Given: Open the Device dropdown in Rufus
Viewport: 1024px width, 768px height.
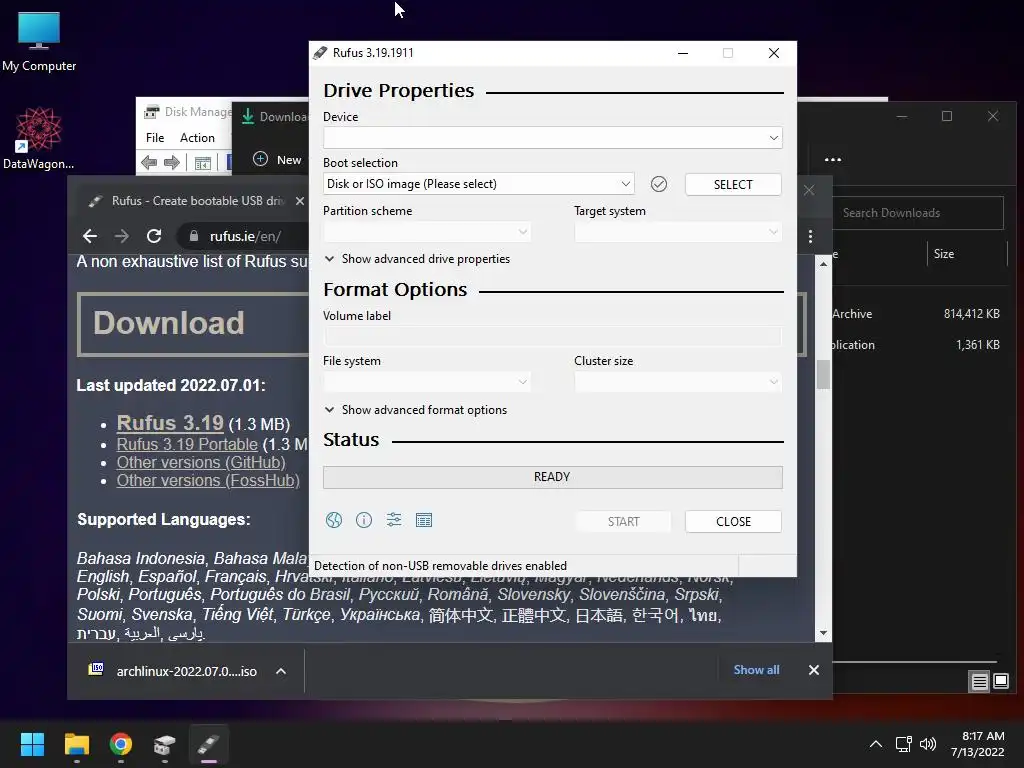Looking at the screenshot, I should click(552, 138).
